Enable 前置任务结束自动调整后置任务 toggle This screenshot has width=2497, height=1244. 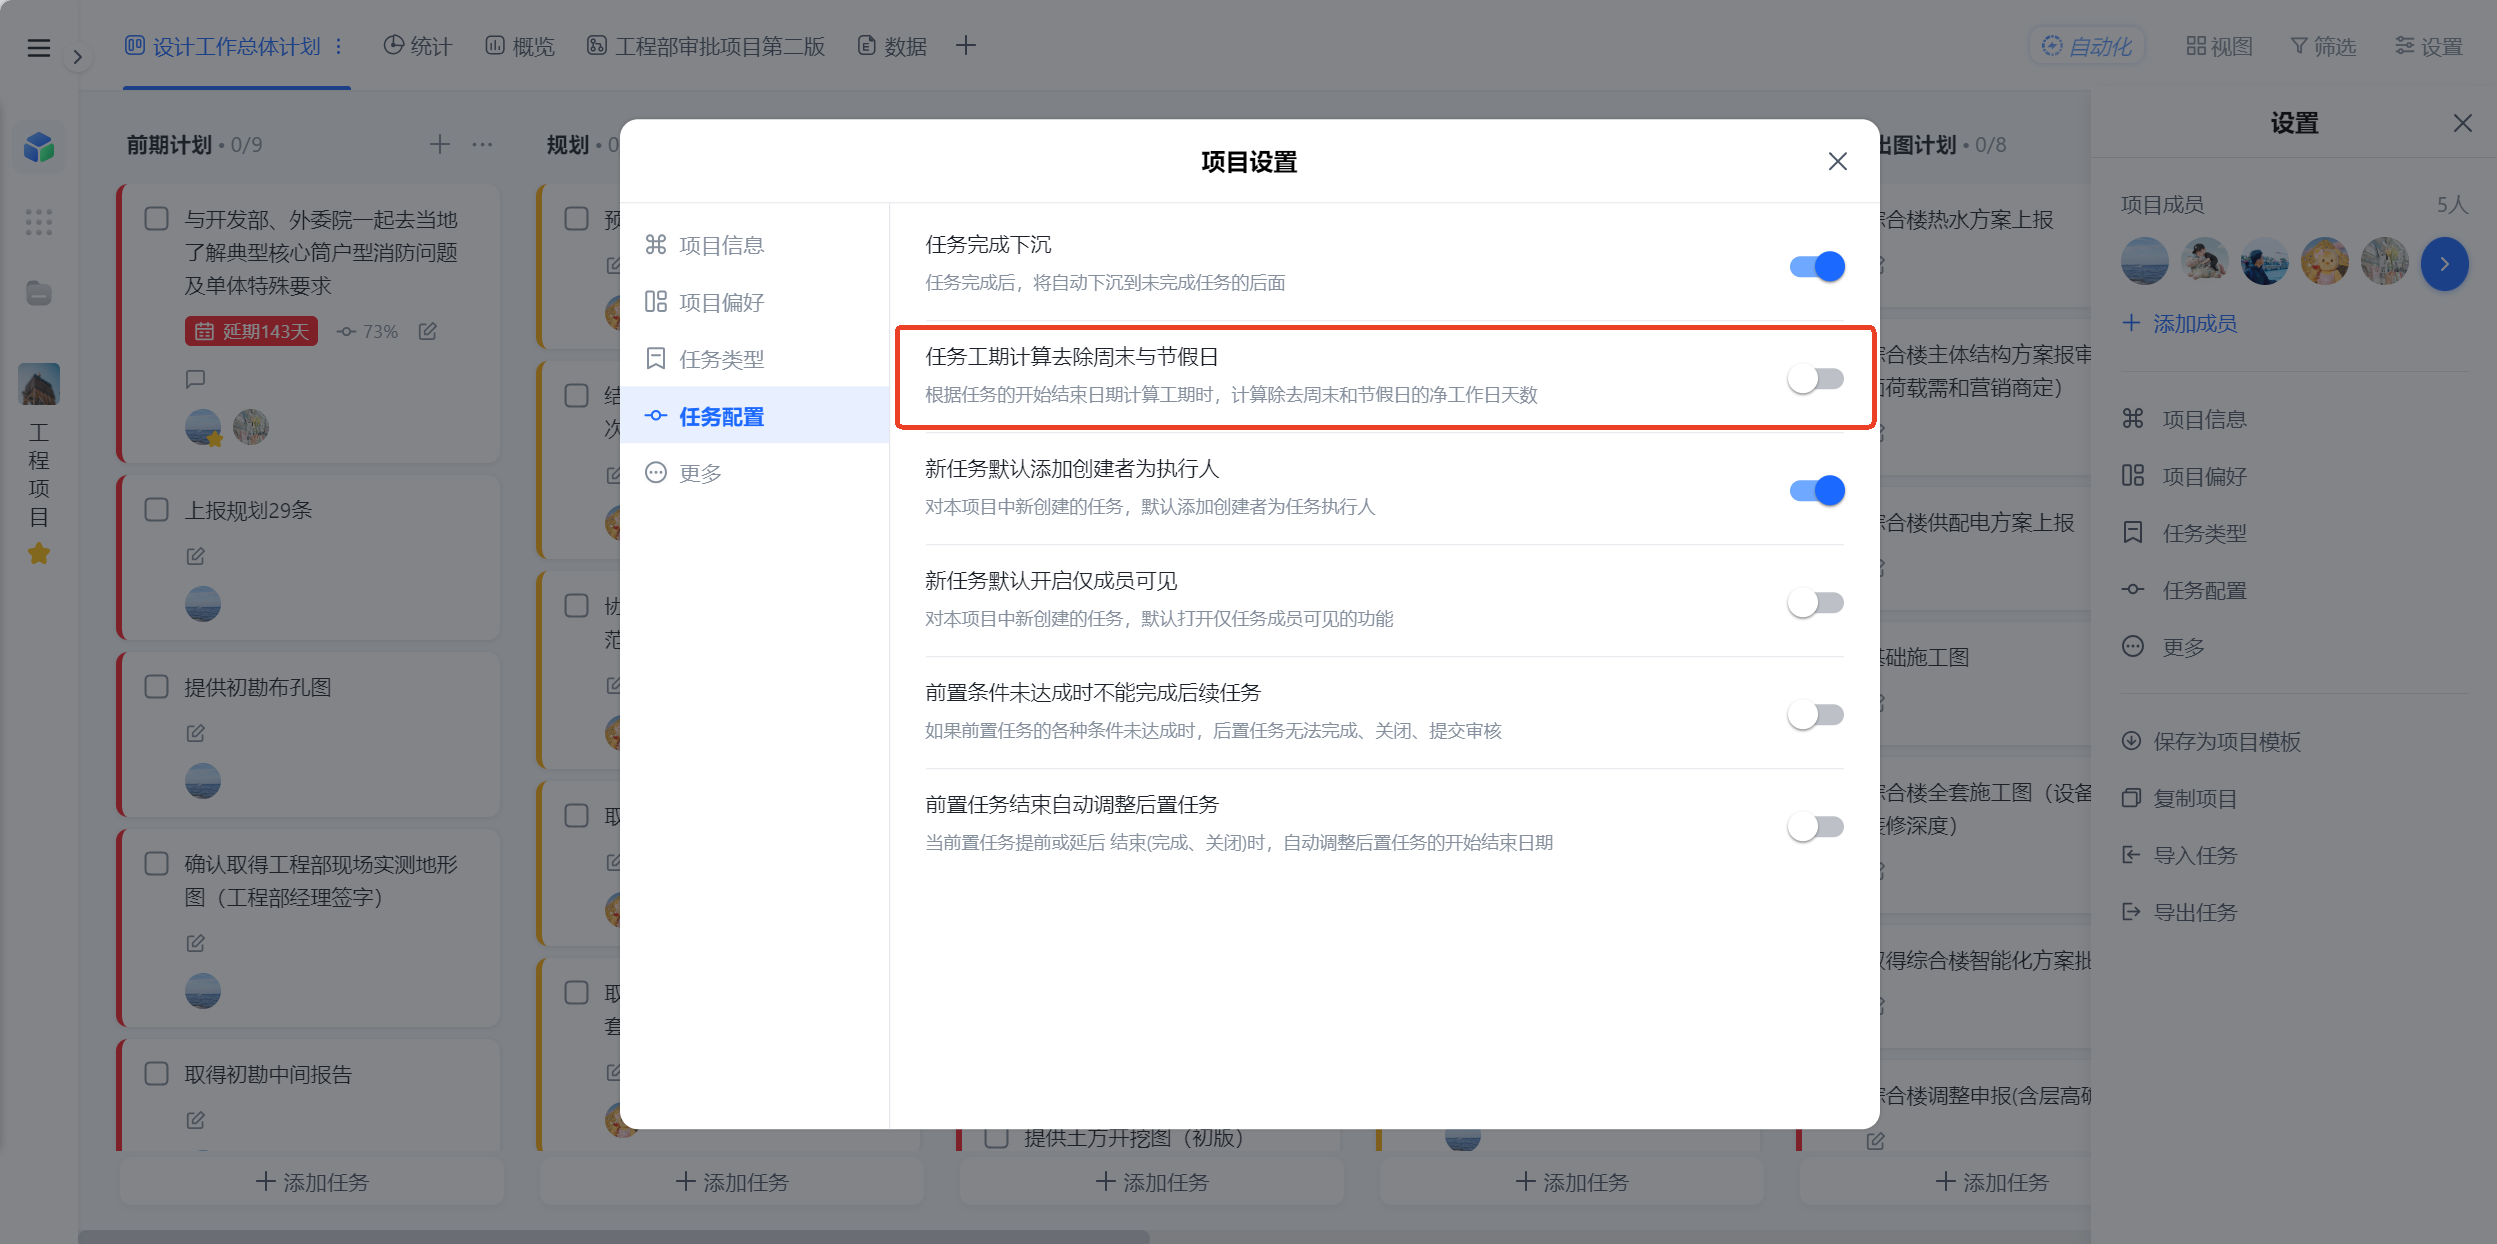coord(1816,826)
